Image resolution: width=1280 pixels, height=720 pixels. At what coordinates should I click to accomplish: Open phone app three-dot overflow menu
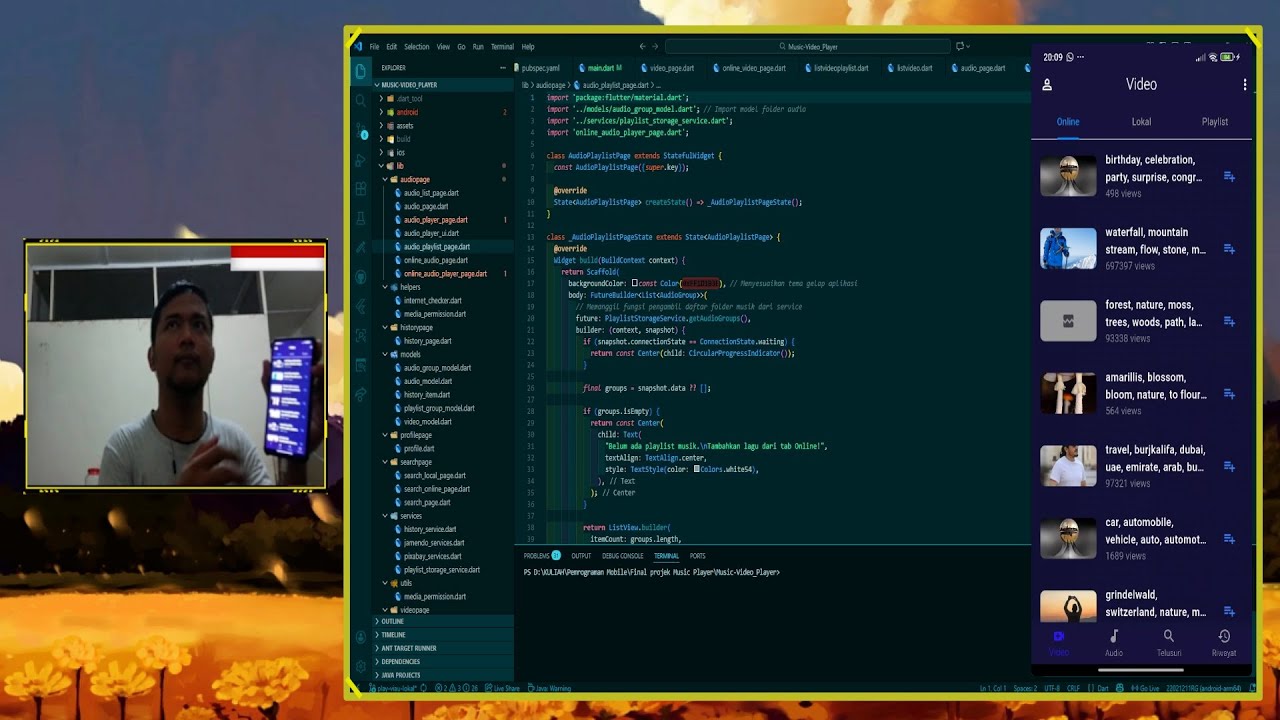click(x=1245, y=85)
